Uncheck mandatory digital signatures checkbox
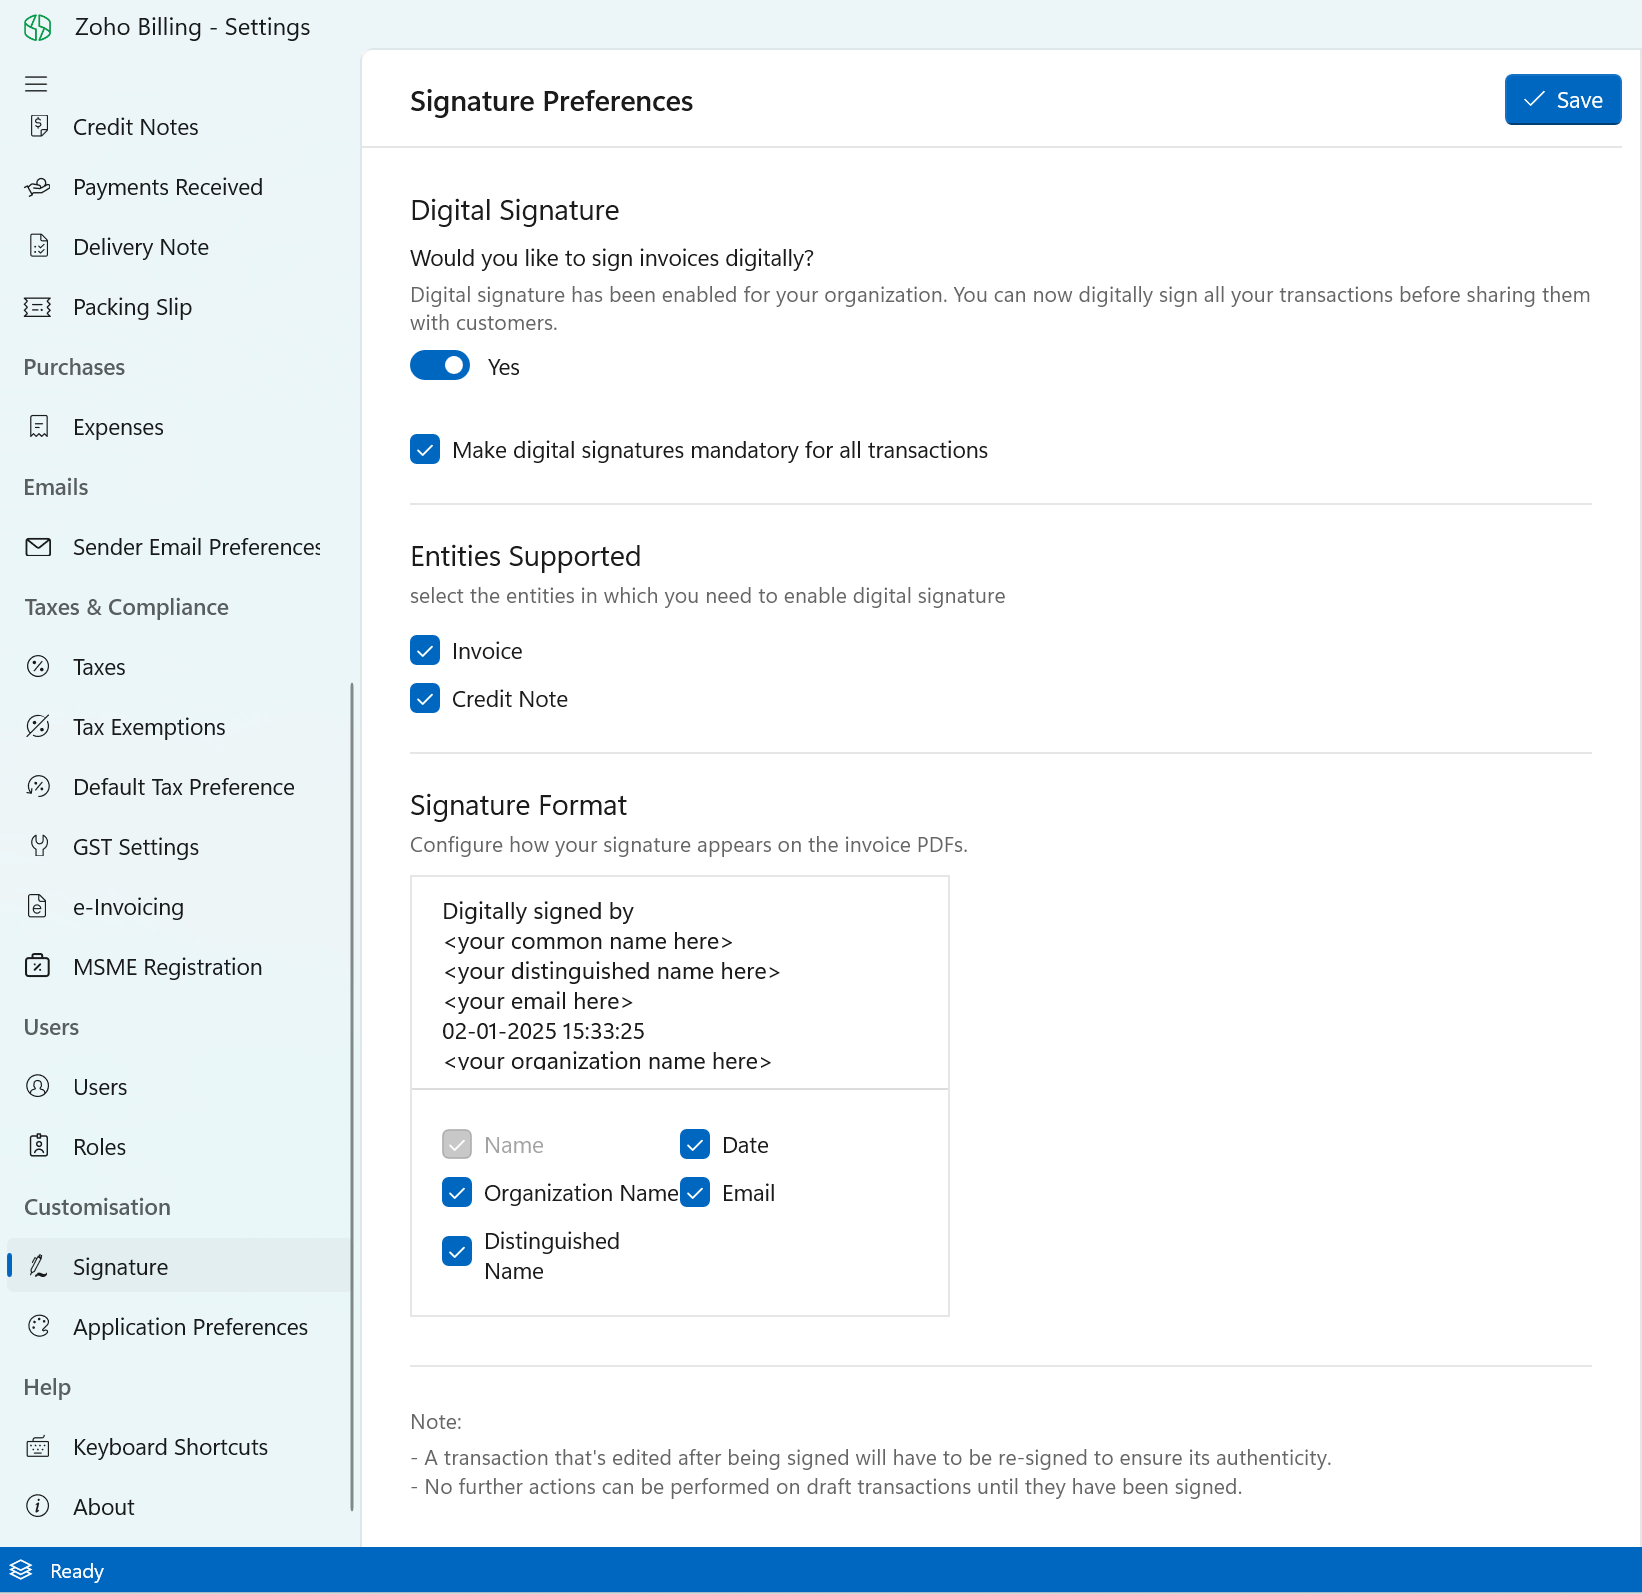1642x1594 pixels. click(x=425, y=450)
